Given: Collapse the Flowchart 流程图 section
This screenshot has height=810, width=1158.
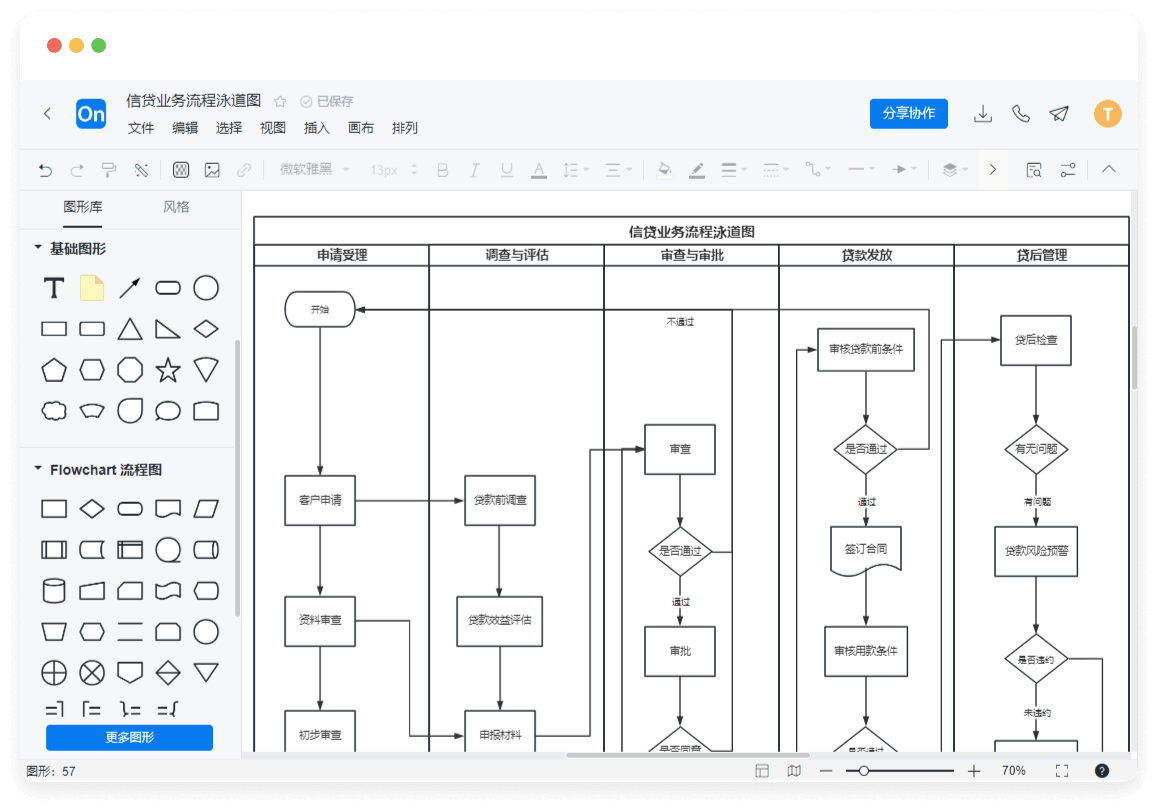Looking at the screenshot, I should pos(38,469).
